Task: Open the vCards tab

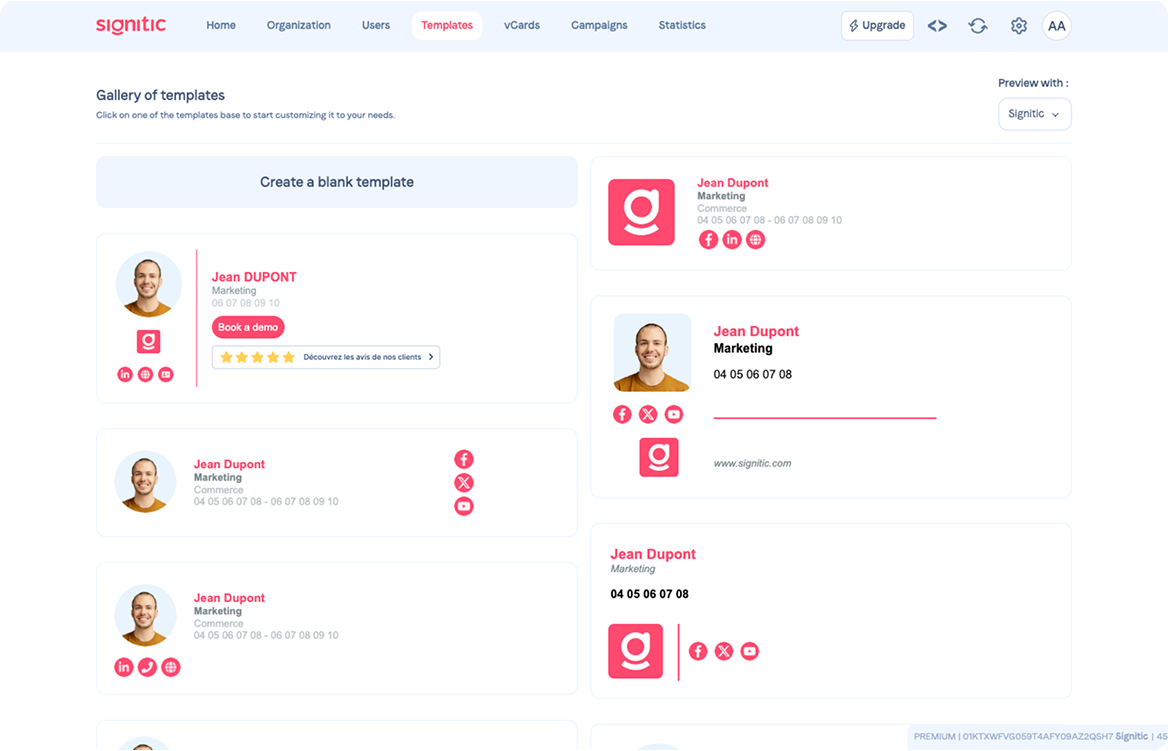Action: click(521, 25)
